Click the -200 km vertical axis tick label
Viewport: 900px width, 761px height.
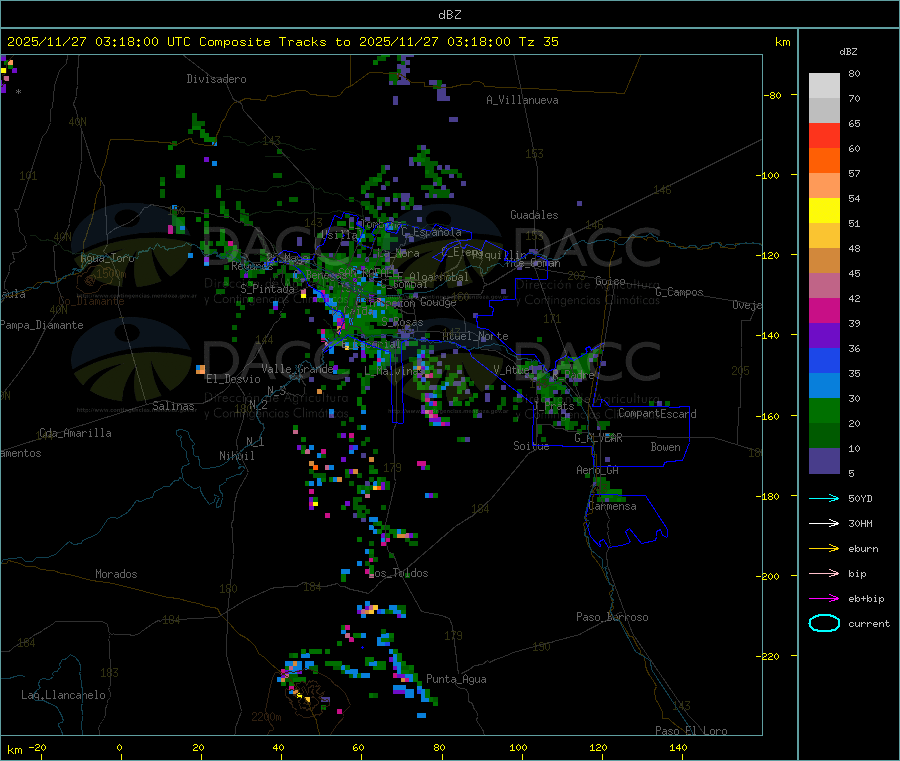point(767,576)
